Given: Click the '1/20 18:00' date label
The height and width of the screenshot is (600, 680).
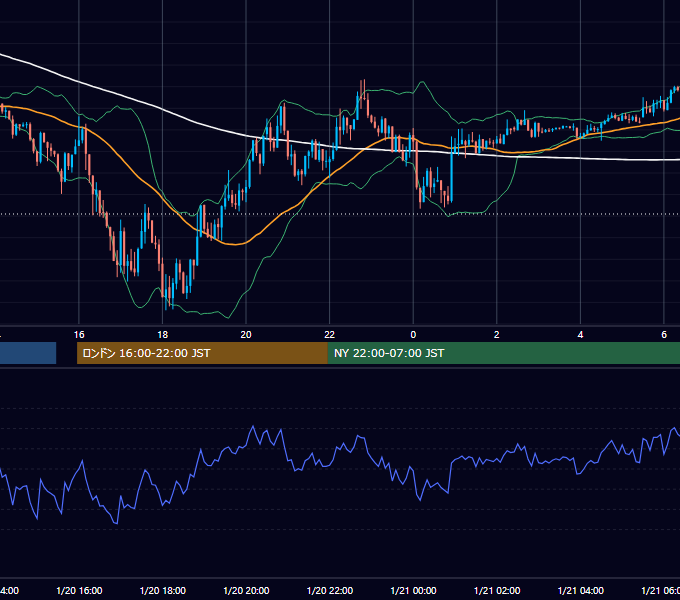Looking at the screenshot, I should click(163, 590).
